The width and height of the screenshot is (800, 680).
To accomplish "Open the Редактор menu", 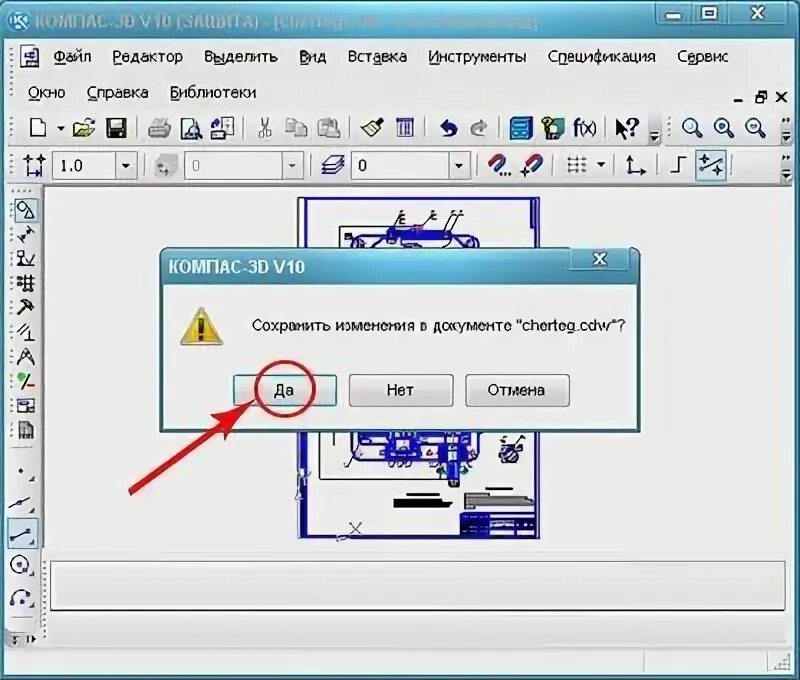I will tap(147, 57).
